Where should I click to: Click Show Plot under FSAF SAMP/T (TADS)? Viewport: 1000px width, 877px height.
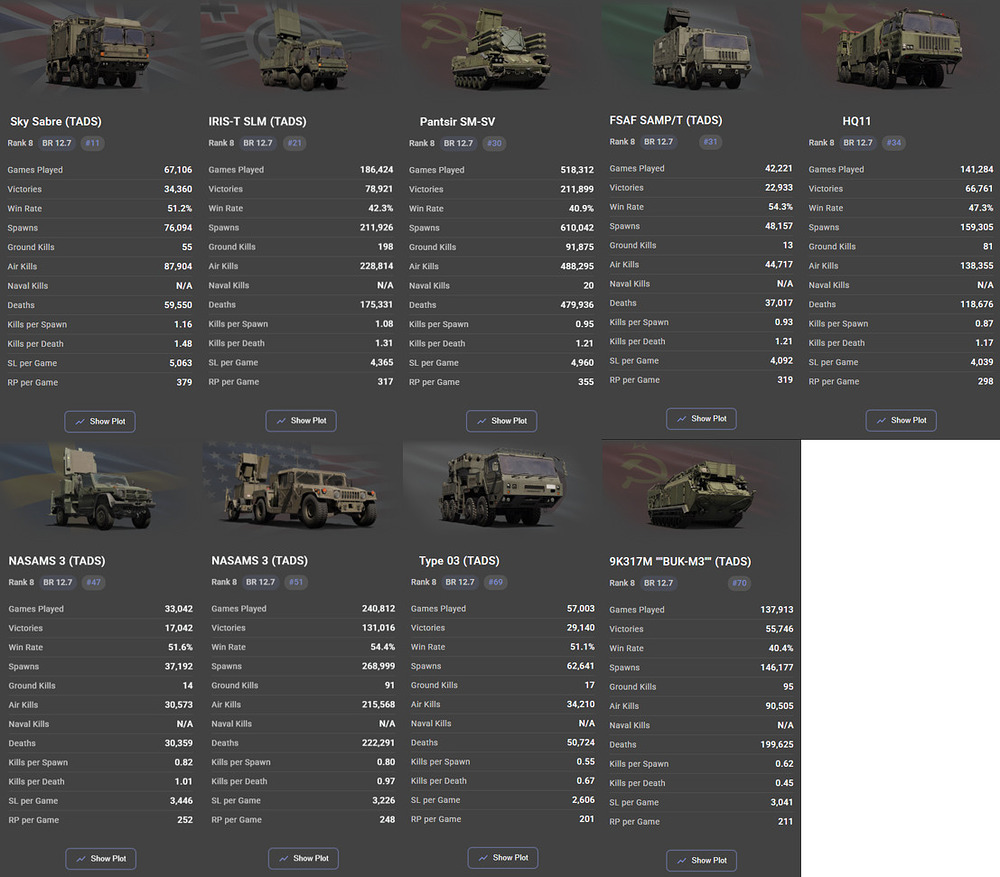[701, 419]
